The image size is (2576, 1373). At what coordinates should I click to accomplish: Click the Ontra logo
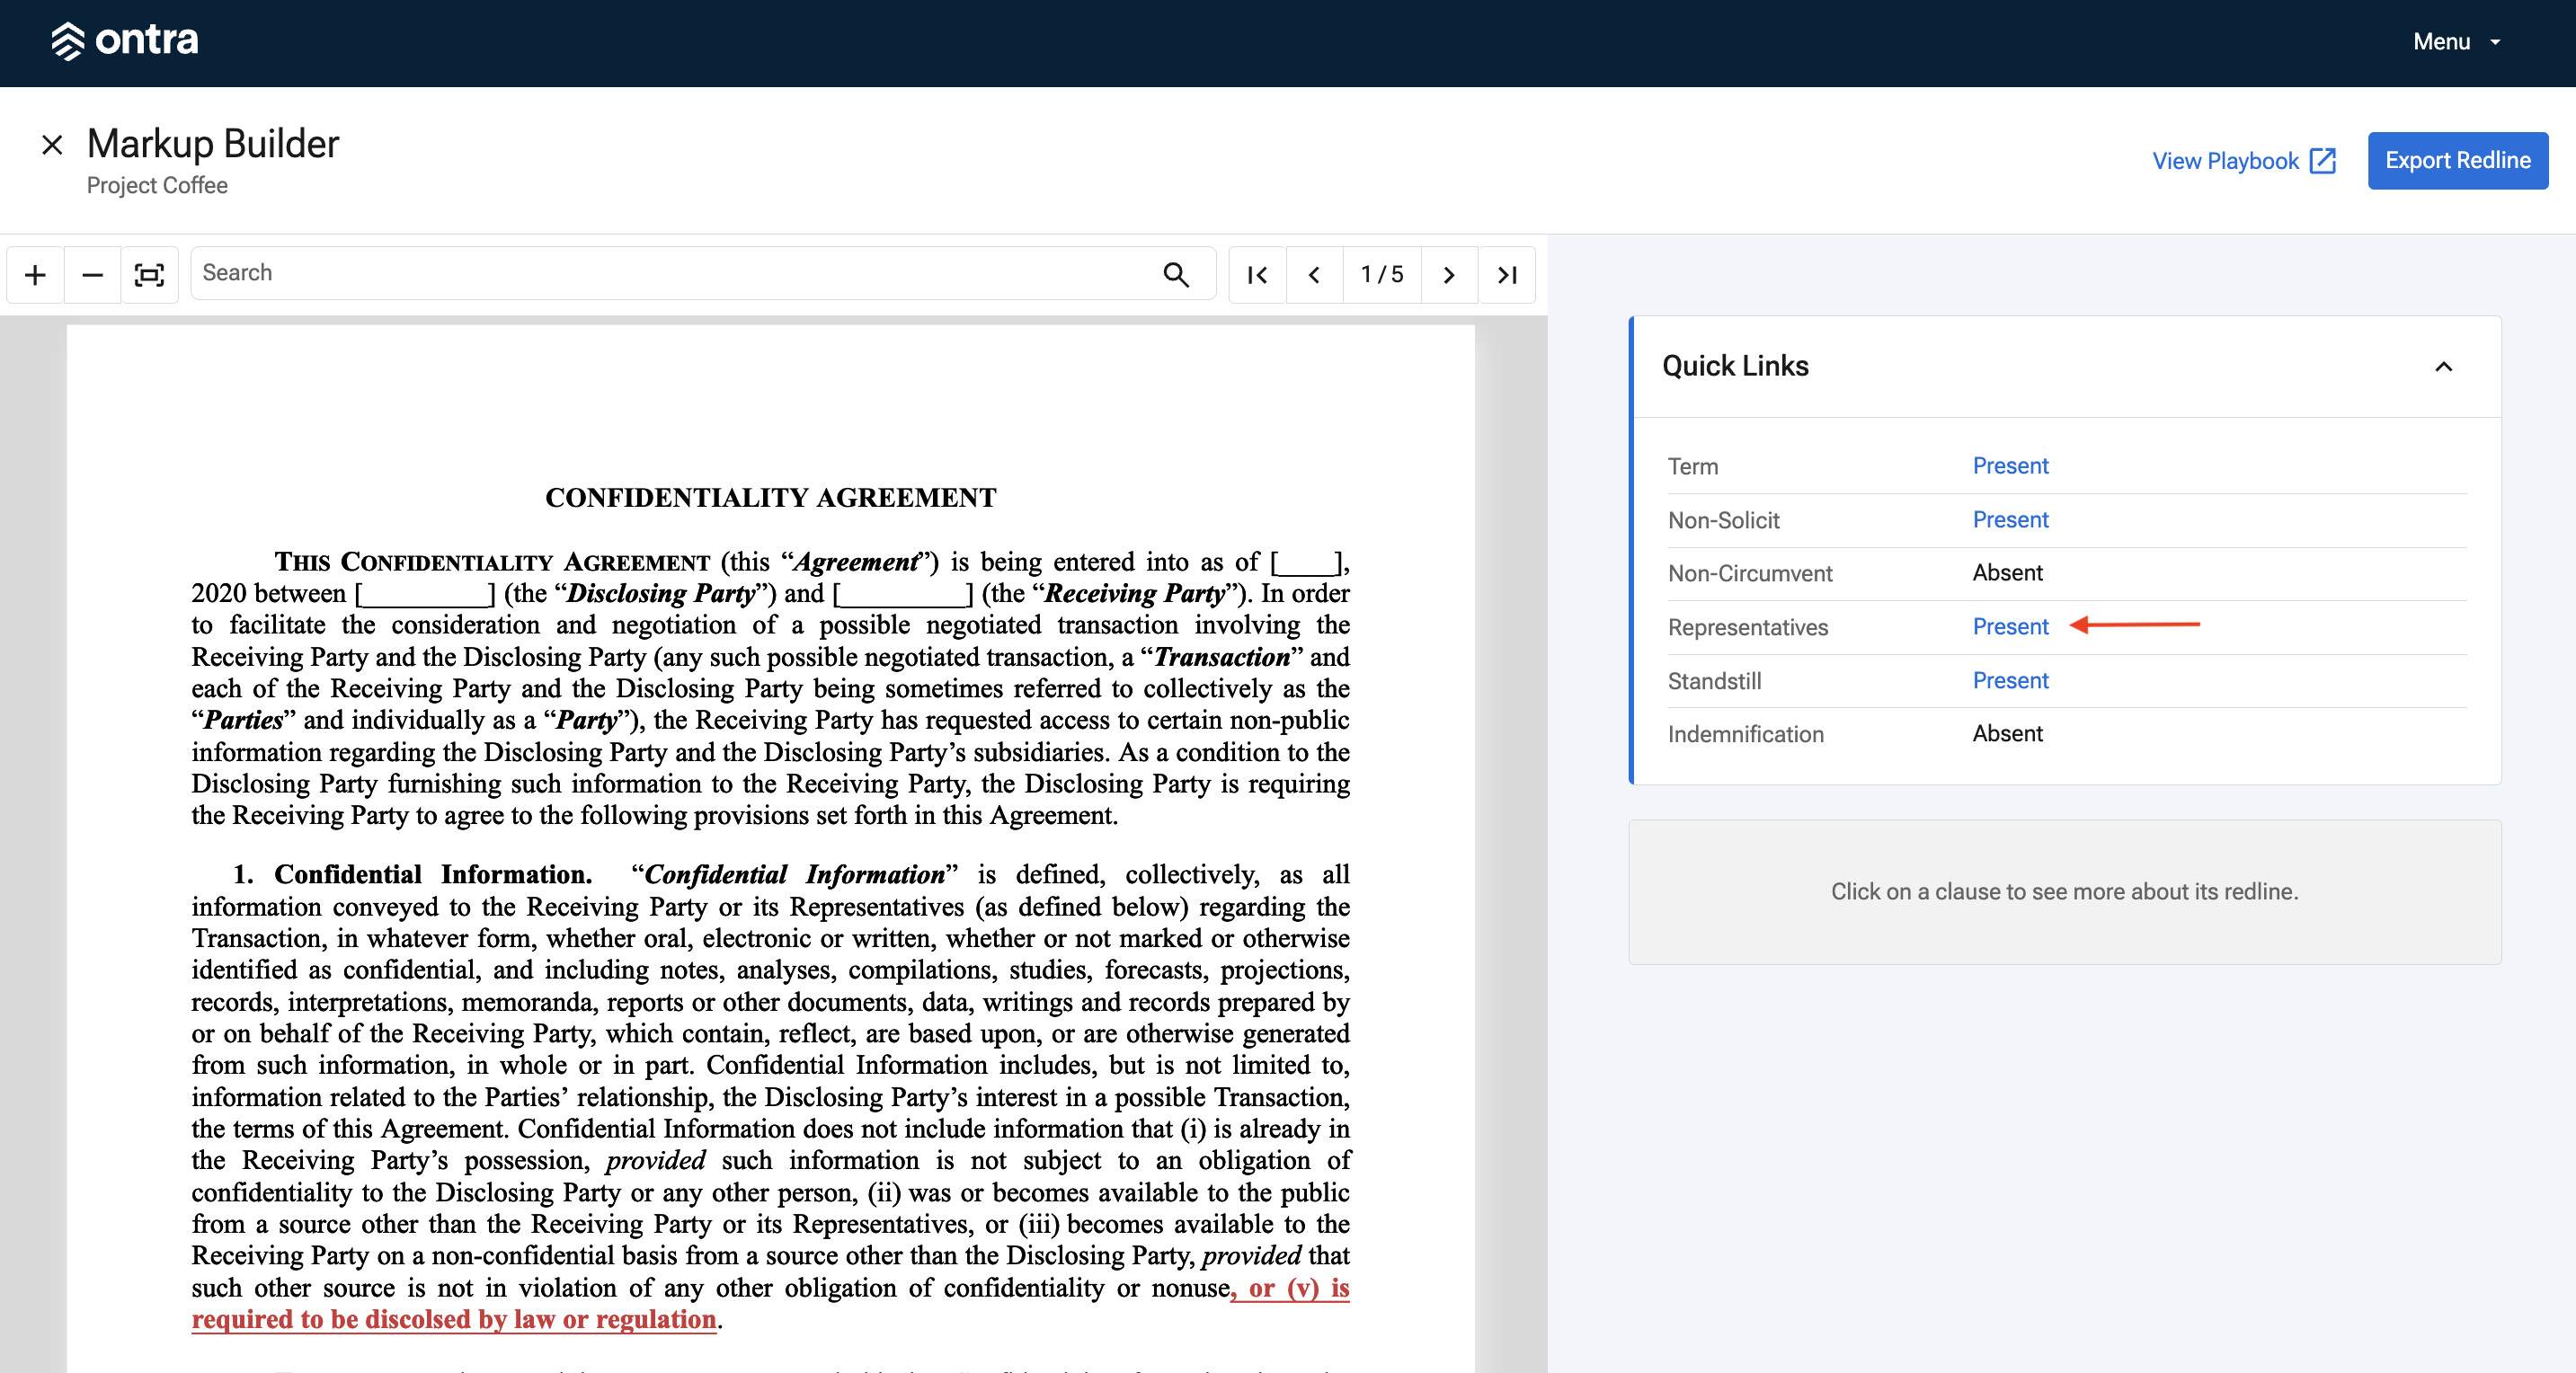[125, 41]
